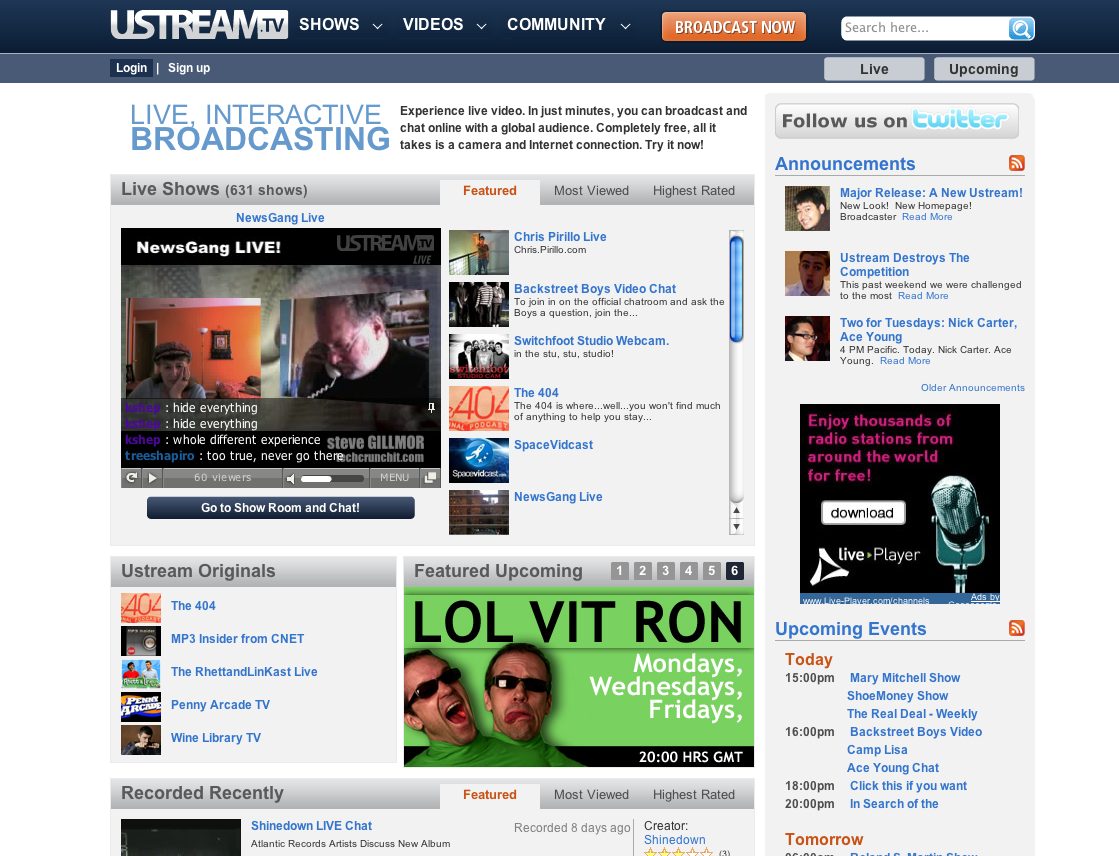Open Penny Arcade TV thumbnail icon

[141, 707]
